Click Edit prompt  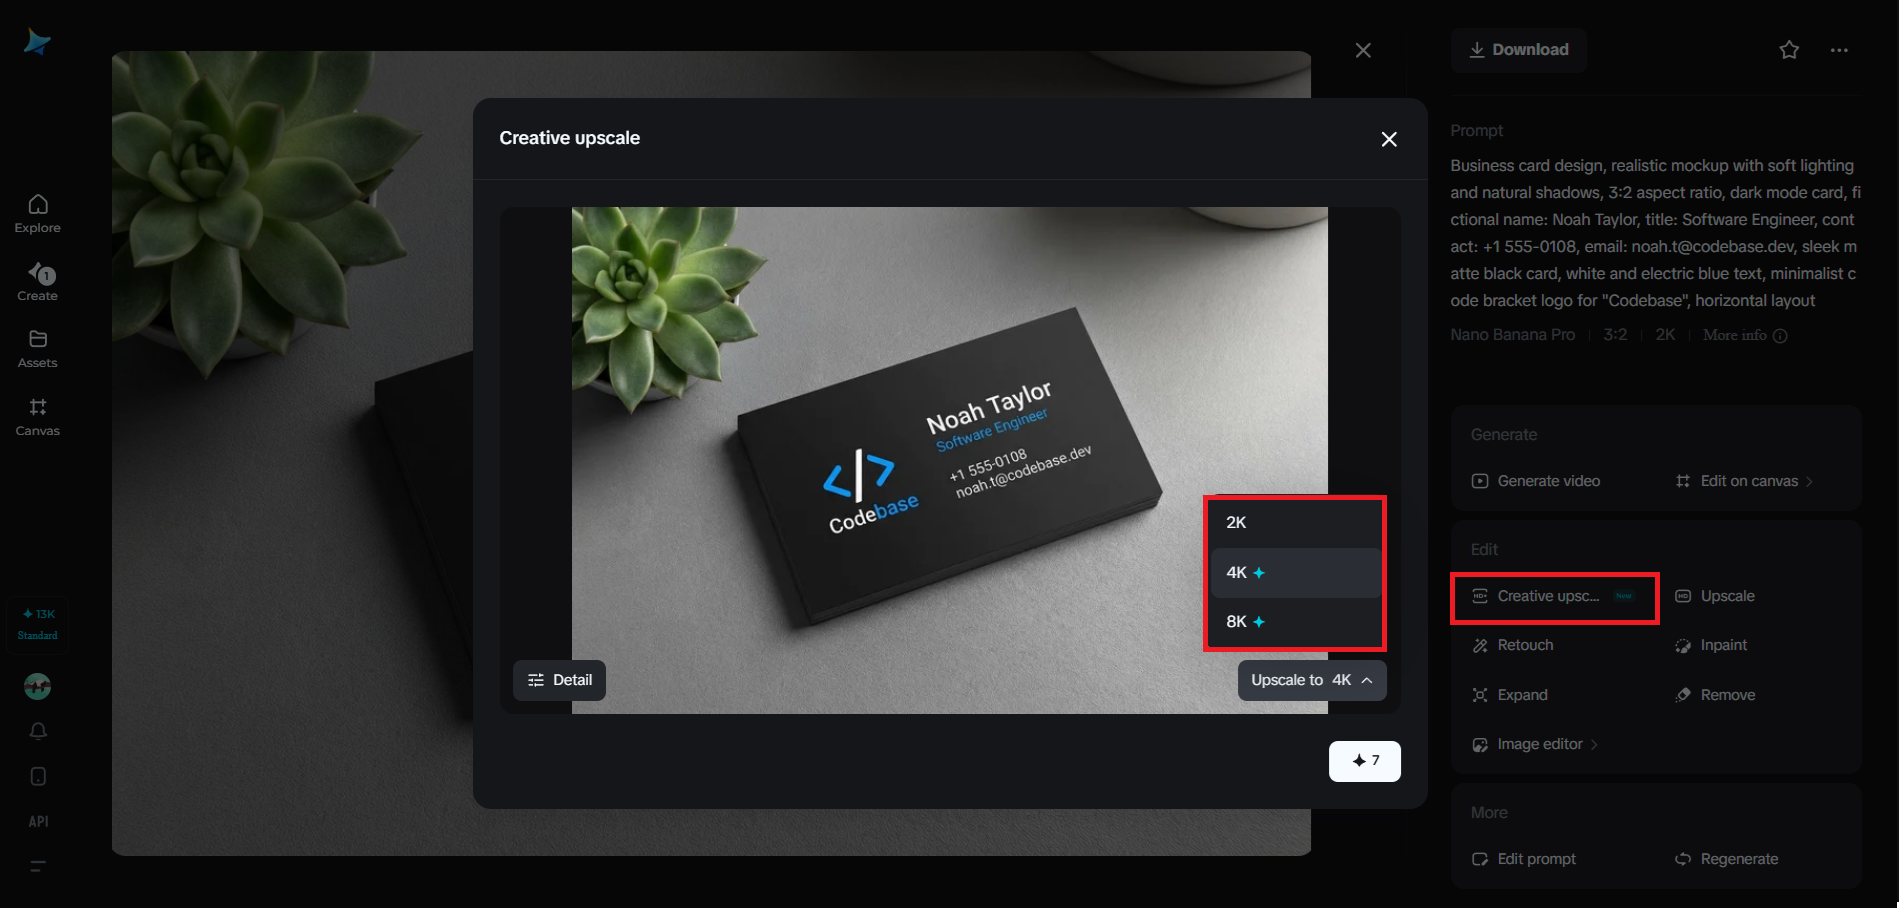click(x=1524, y=859)
